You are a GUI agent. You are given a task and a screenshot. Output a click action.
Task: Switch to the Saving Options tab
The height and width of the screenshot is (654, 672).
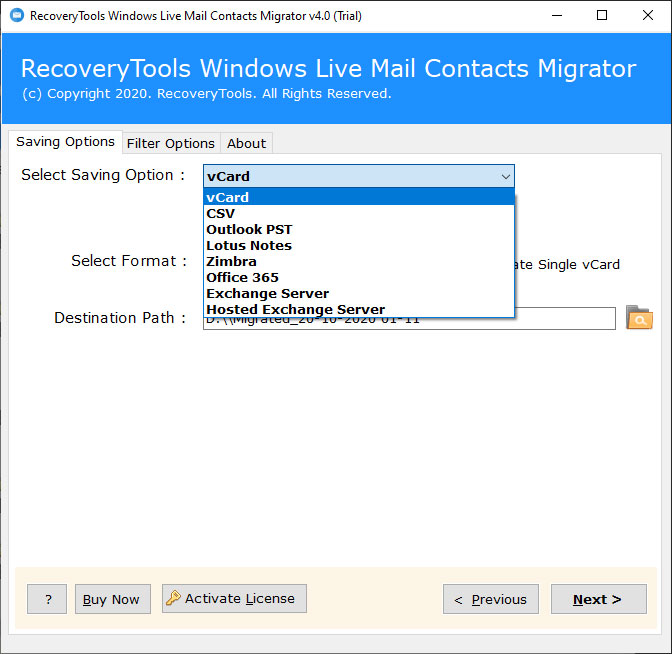[x=65, y=142]
